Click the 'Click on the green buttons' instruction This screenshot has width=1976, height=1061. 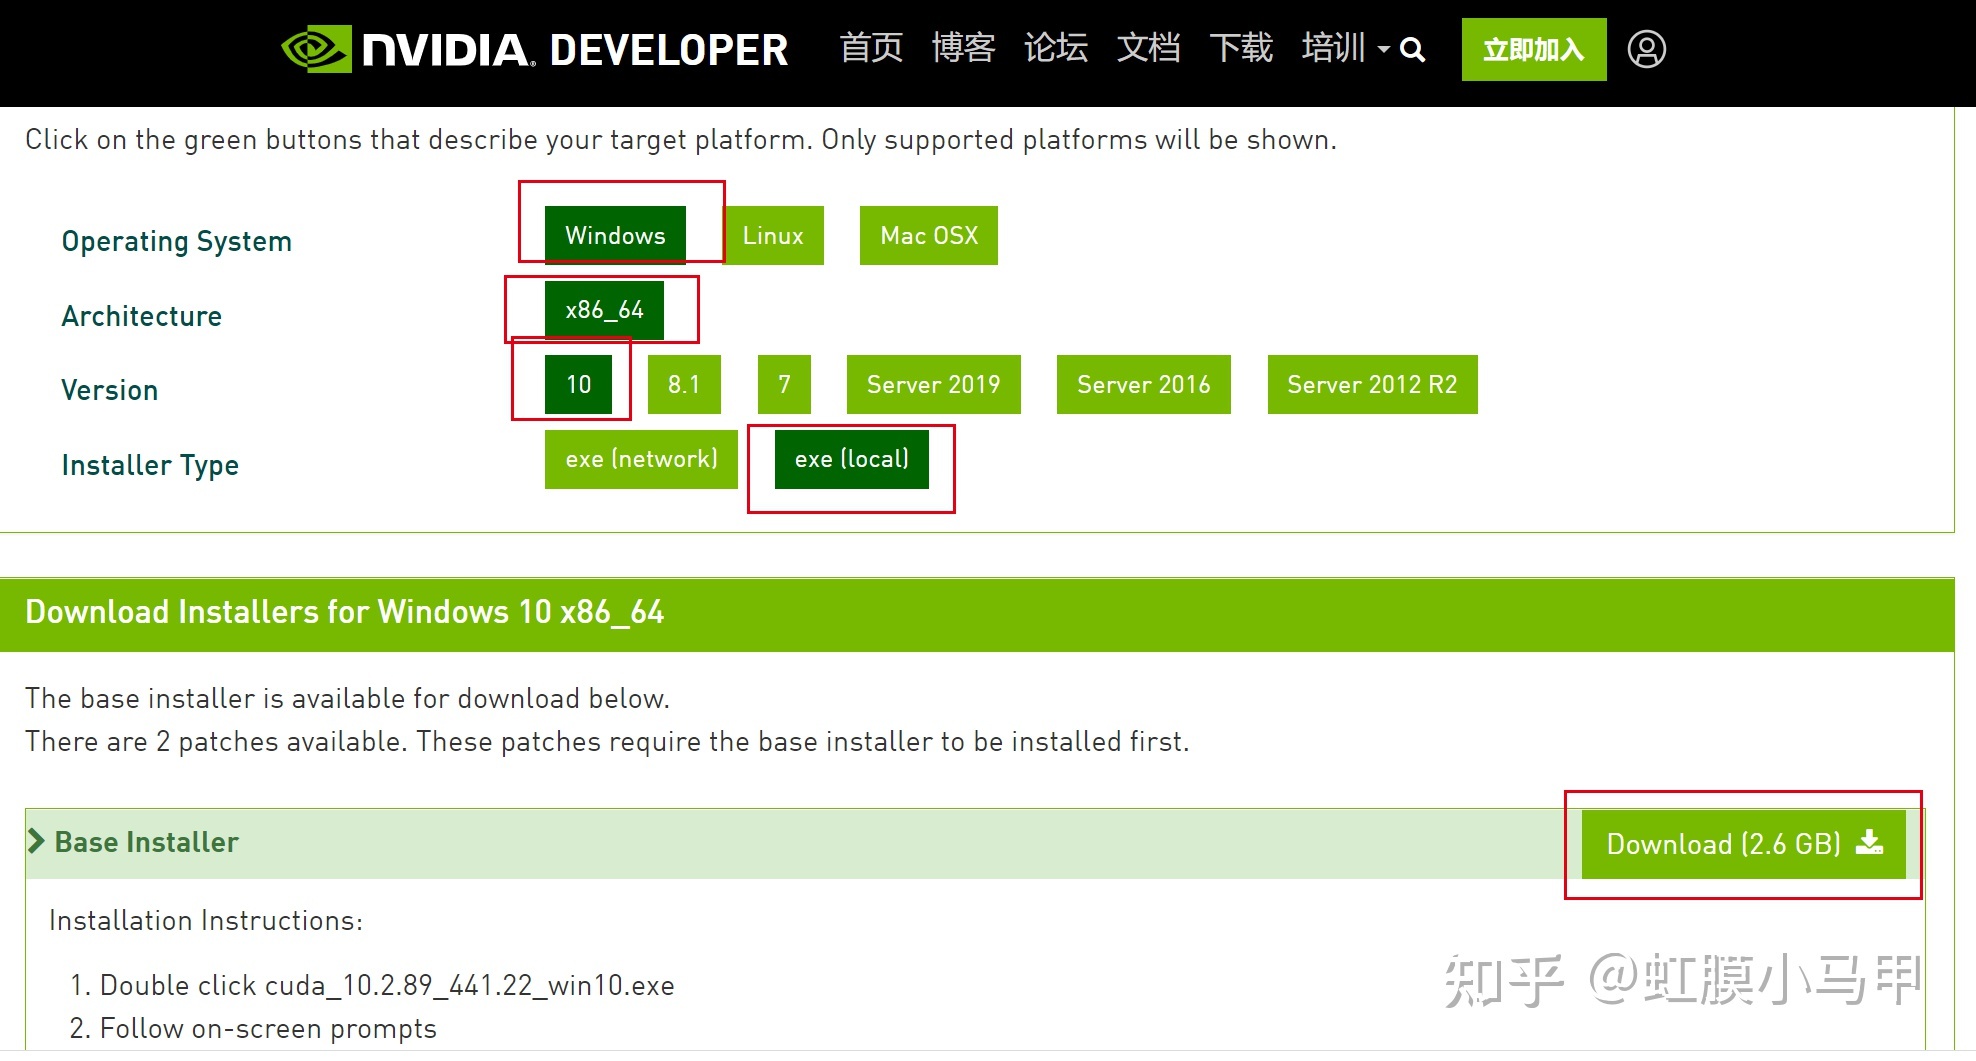click(680, 139)
